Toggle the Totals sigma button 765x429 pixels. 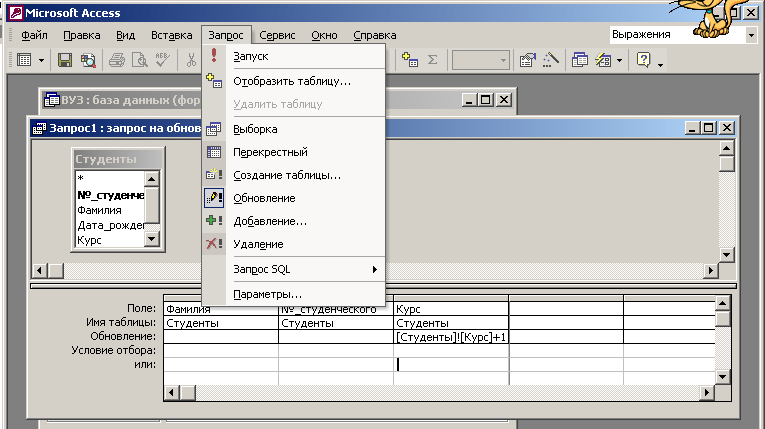pyautogui.click(x=432, y=60)
